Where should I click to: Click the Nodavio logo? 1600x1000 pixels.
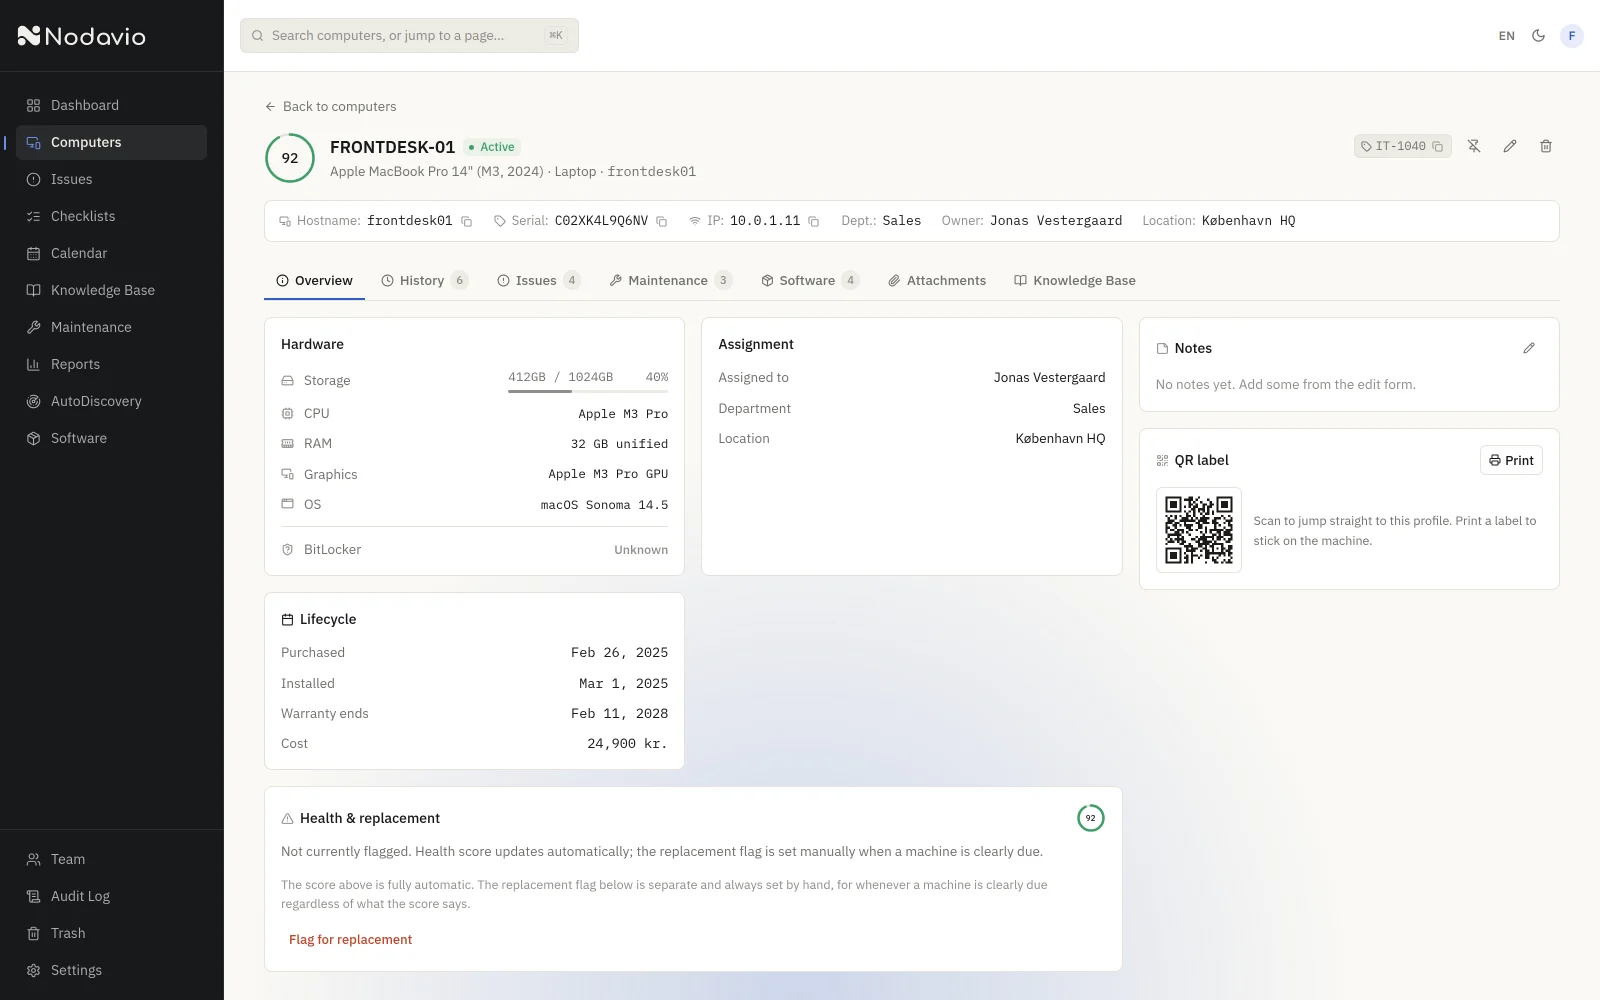[x=82, y=36]
